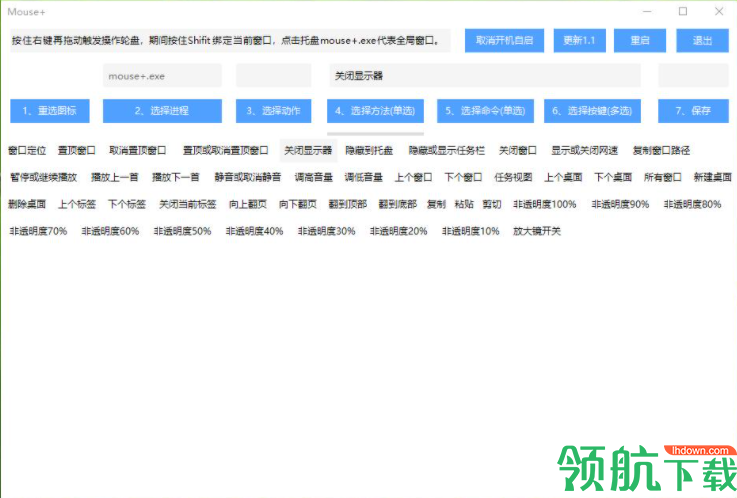The height and width of the screenshot is (498, 737).
Task: Choose 新建桌面 option
Action: (713, 177)
